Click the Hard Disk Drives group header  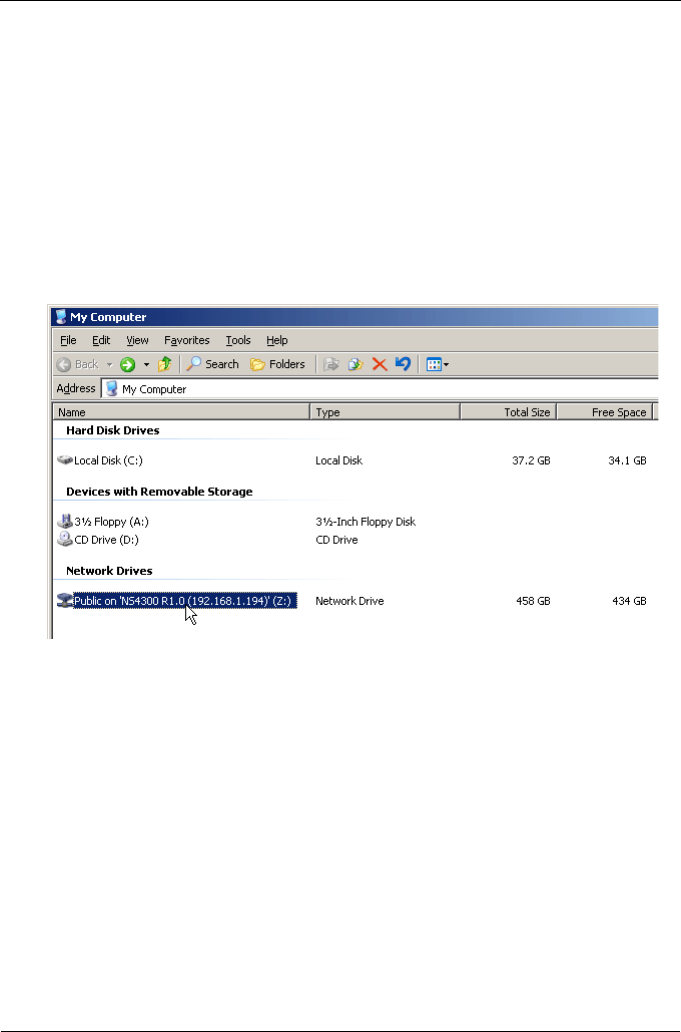click(x=113, y=430)
